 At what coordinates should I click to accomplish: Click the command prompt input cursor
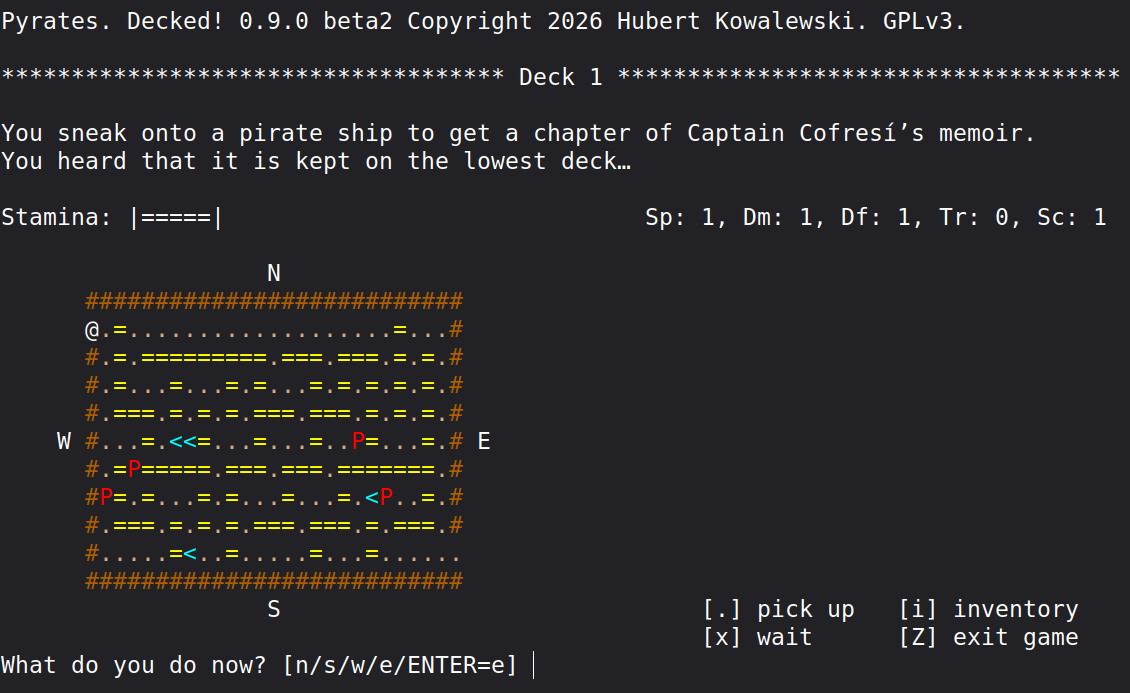coord(534,665)
